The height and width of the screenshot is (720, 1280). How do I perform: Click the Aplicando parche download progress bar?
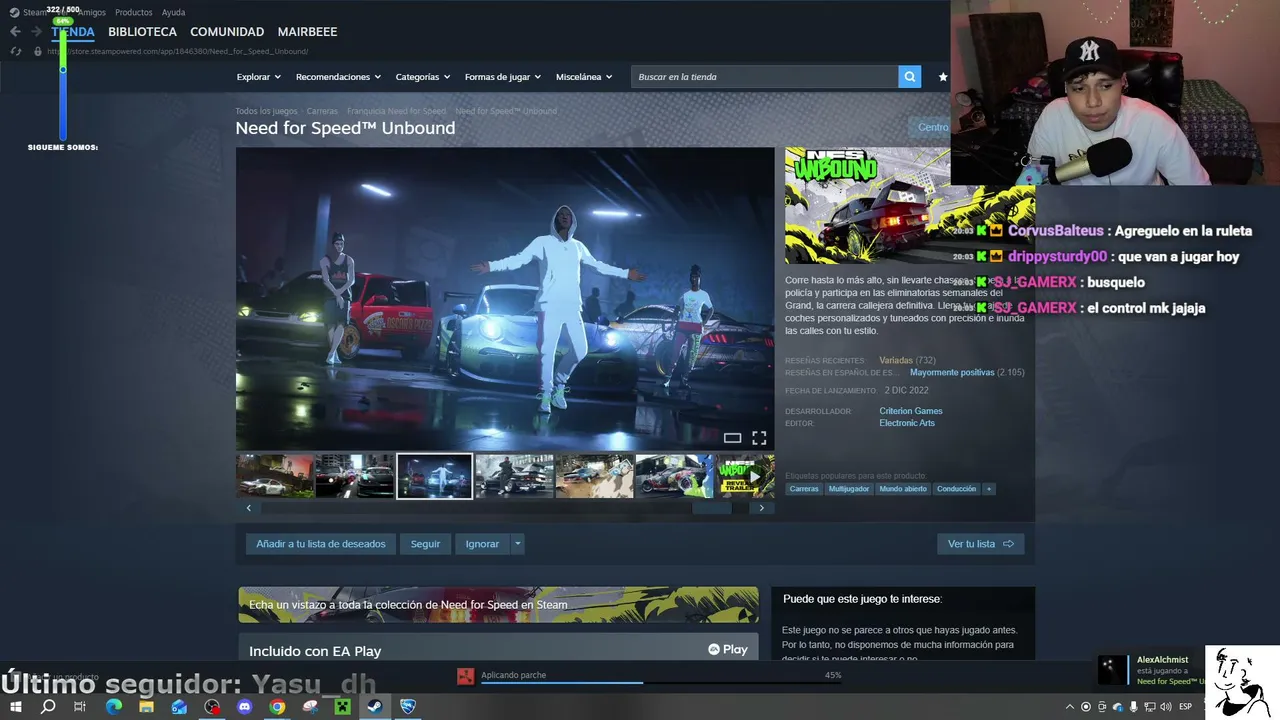click(661, 682)
